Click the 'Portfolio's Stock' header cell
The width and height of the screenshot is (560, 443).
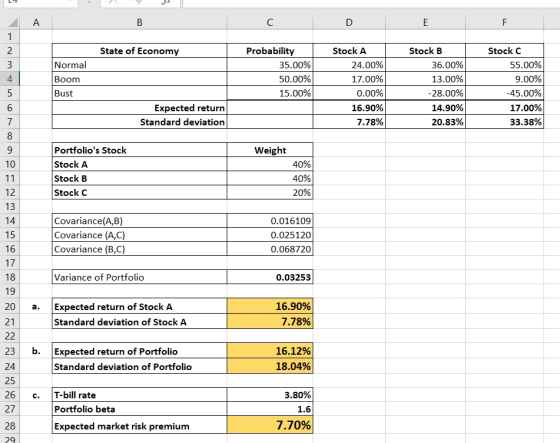[x=139, y=150]
